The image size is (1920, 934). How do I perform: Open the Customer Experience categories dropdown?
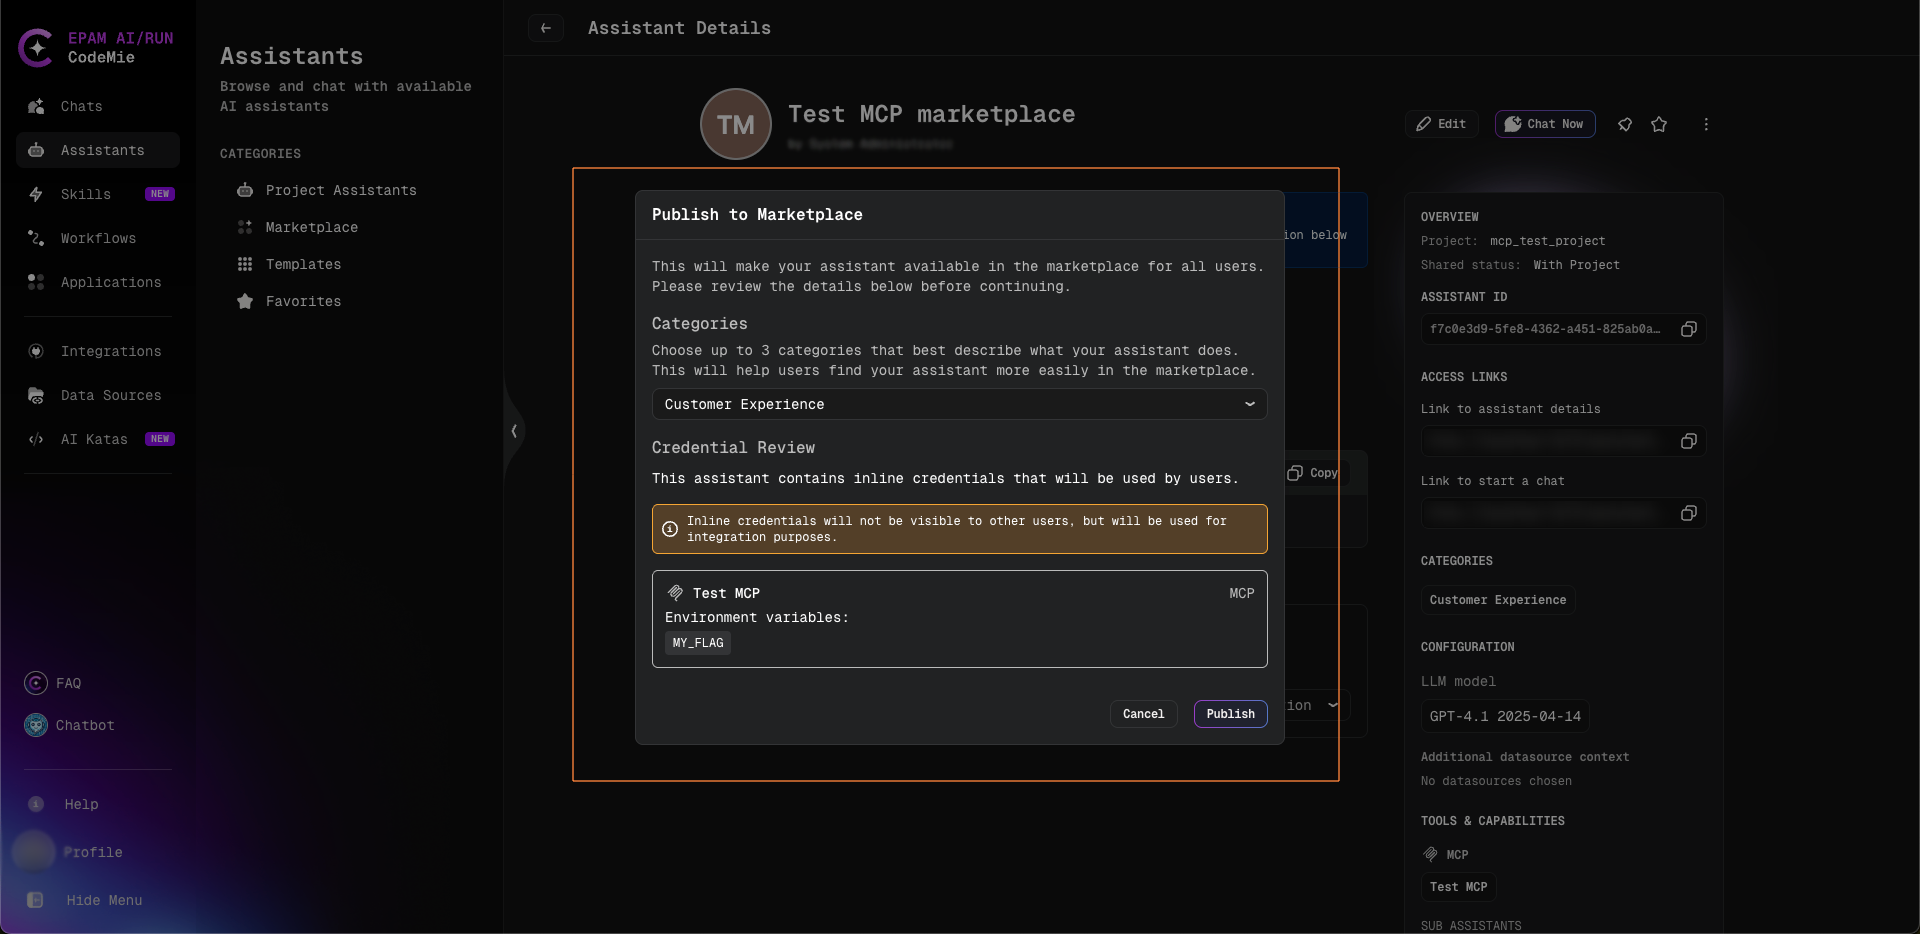pyautogui.click(x=960, y=404)
